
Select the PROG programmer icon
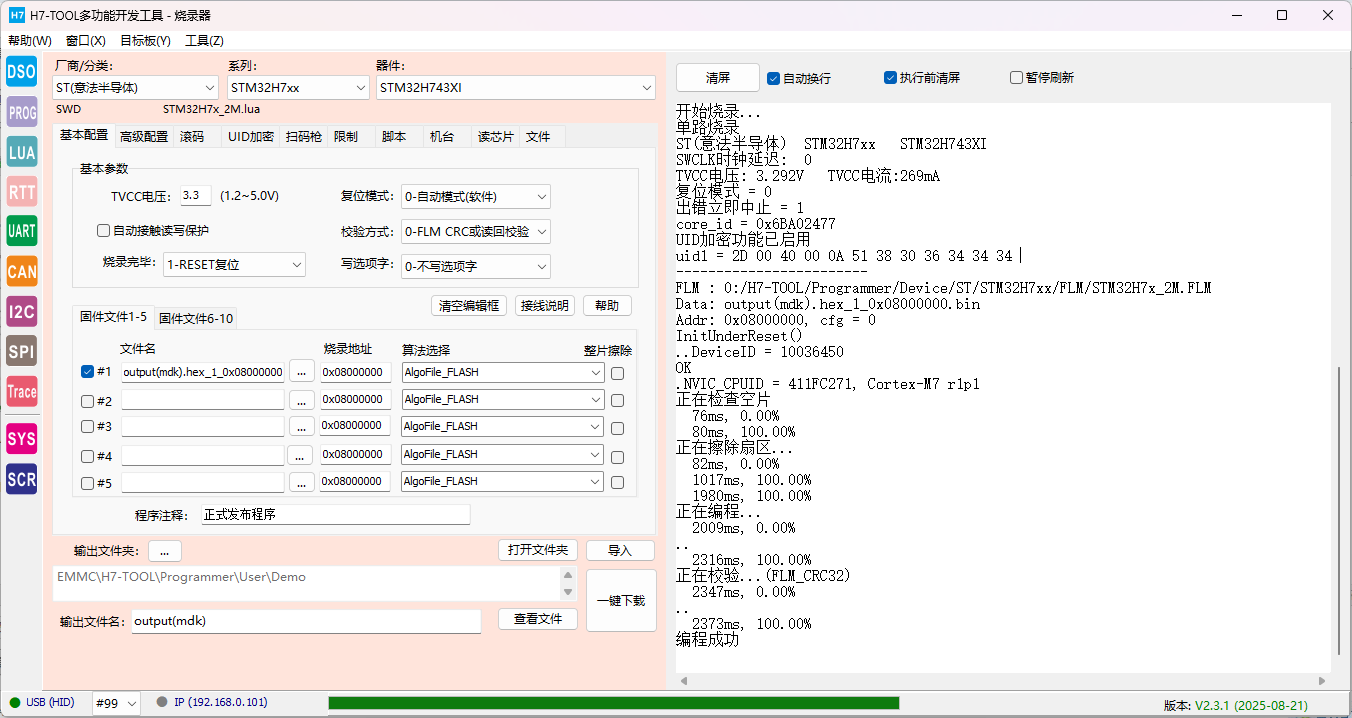pos(21,112)
